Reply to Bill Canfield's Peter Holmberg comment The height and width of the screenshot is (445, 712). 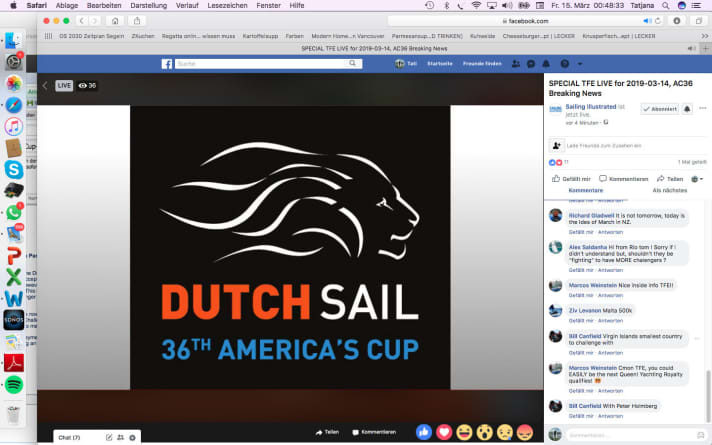point(610,416)
